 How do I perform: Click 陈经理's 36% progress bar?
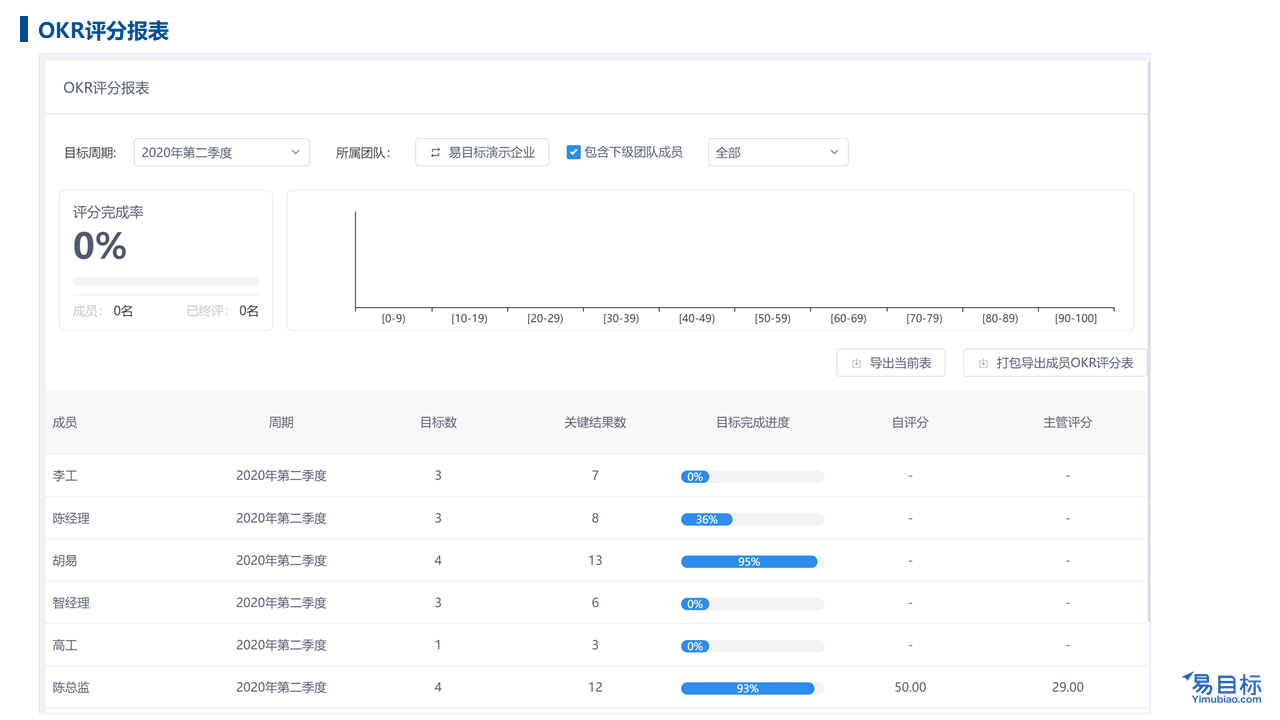pyautogui.click(x=752, y=520)
